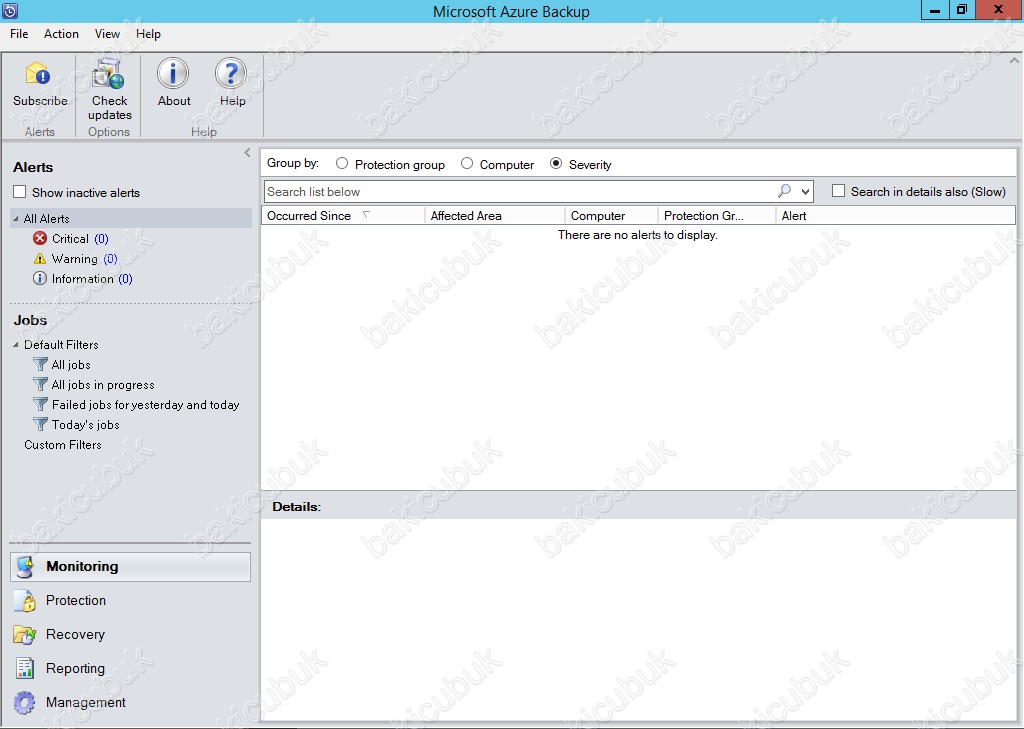Click the Protection padlock icon

pyautogui.click(x=25, y=600)
